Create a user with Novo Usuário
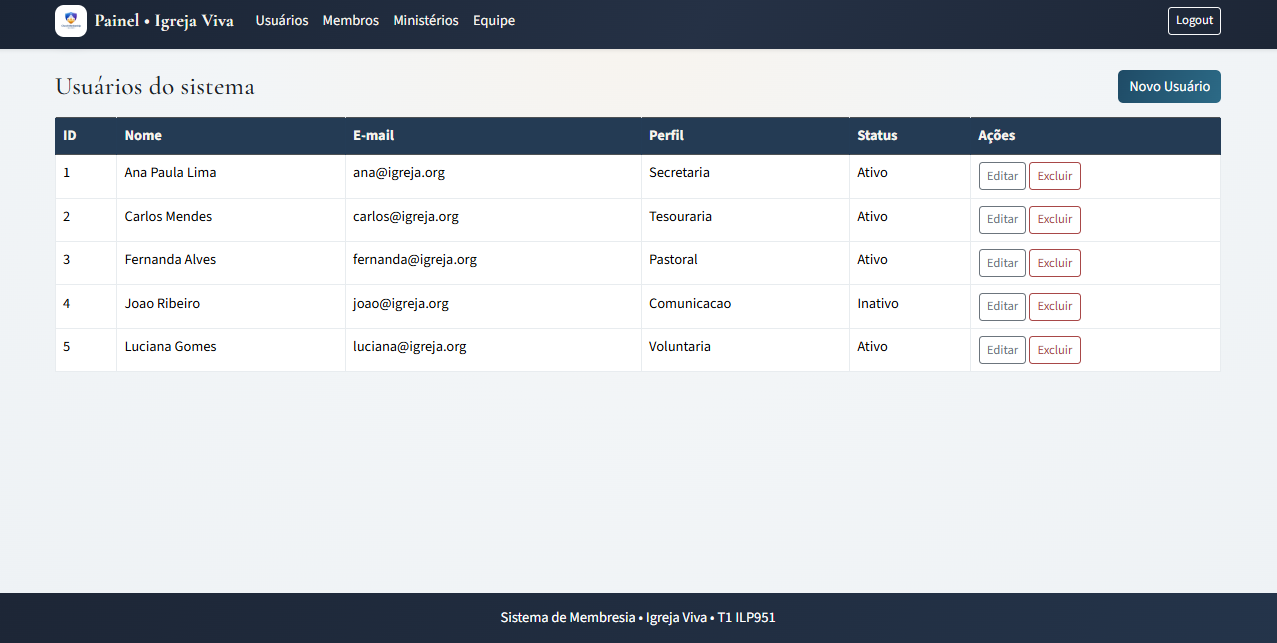Viewport: 1277px width, 643px height. (1169, 87)
